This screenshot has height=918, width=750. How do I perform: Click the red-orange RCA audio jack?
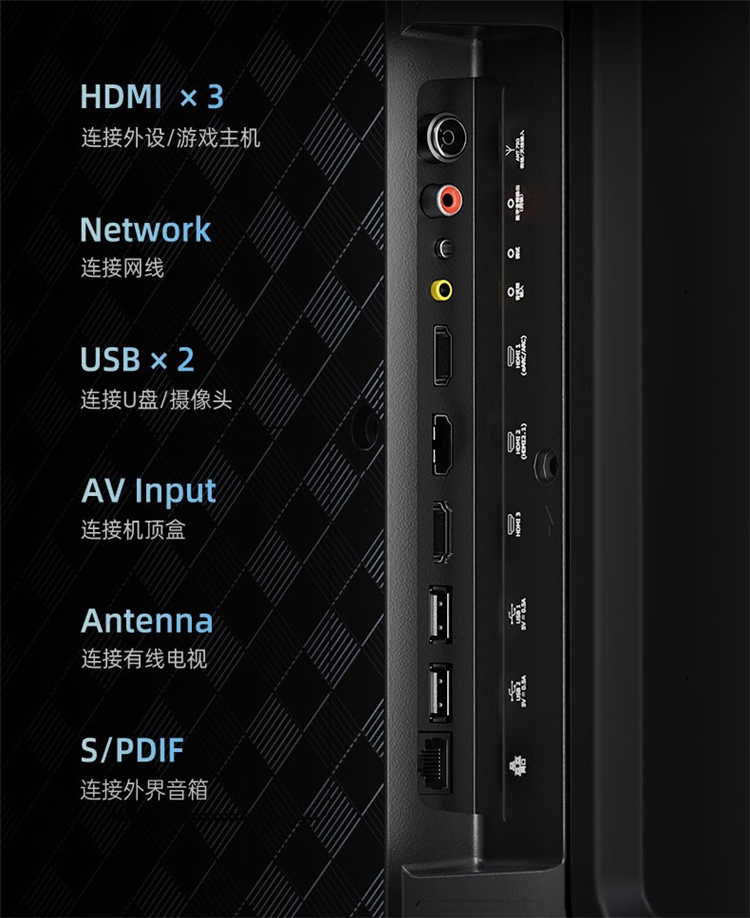[444, 200]
